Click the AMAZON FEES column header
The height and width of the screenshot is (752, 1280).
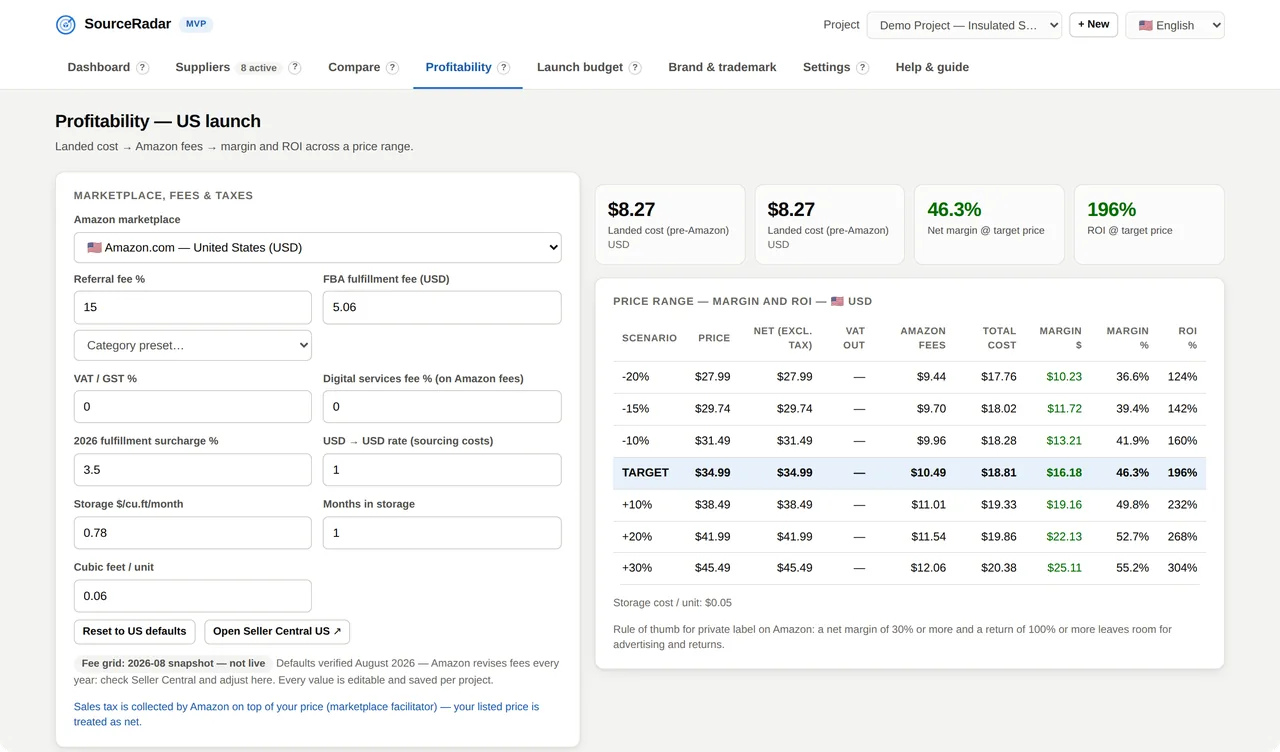pyautogui.click(x=923, y=338)
